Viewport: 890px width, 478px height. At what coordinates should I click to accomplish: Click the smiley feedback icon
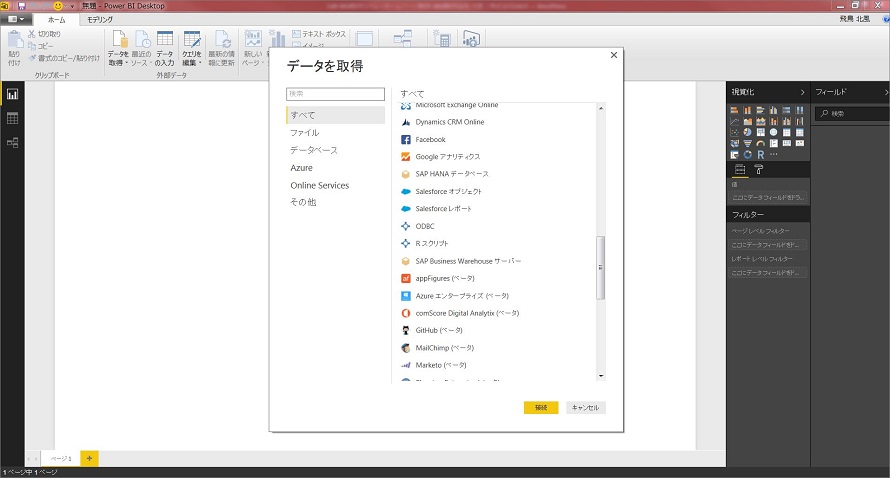[x=58, y=6]
